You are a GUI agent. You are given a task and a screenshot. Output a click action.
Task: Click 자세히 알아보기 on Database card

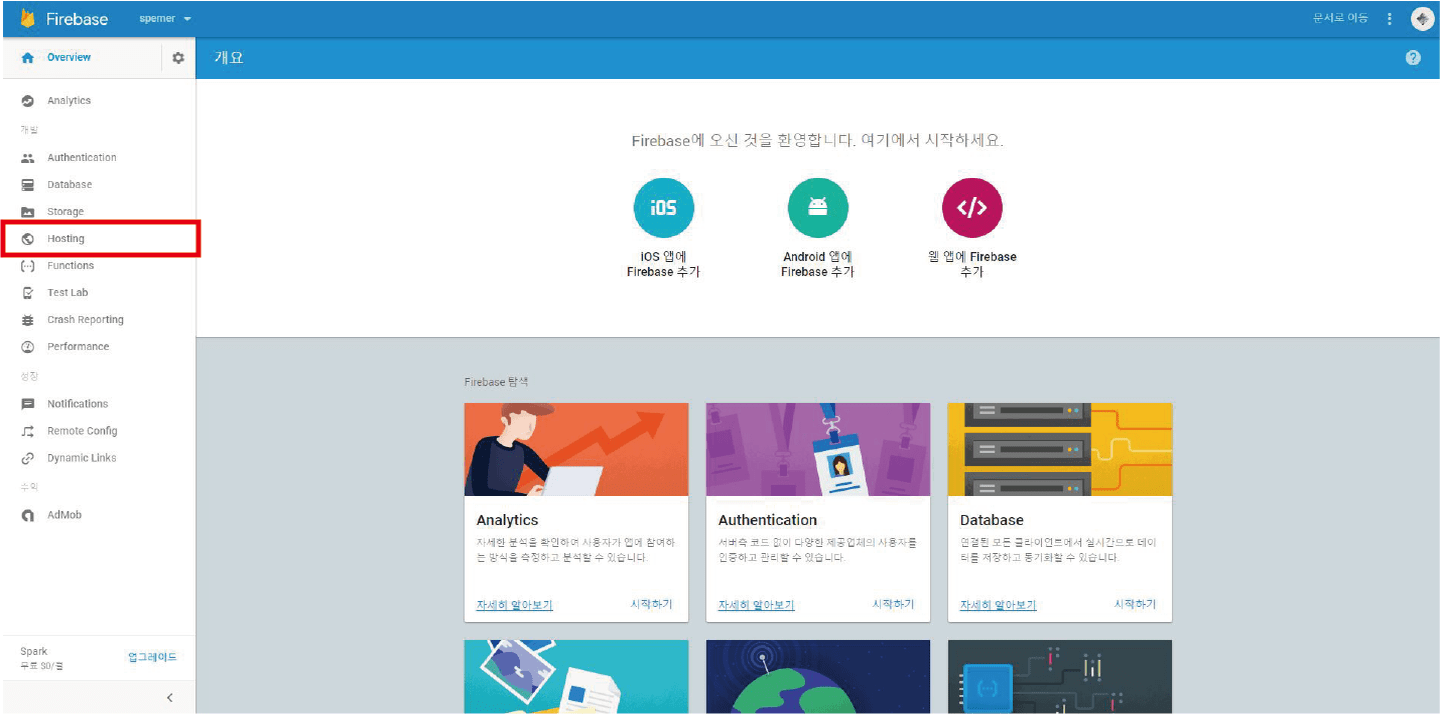(998, 605)
